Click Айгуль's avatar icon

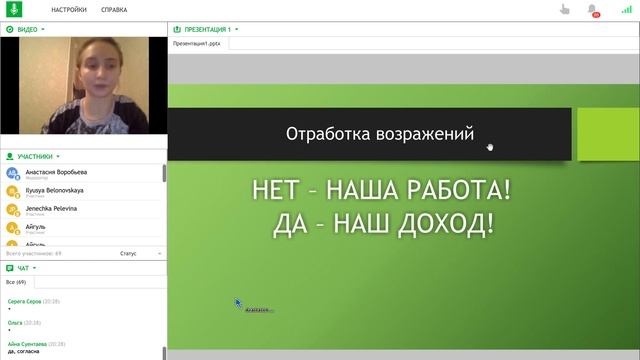click(x=12, y=227)
